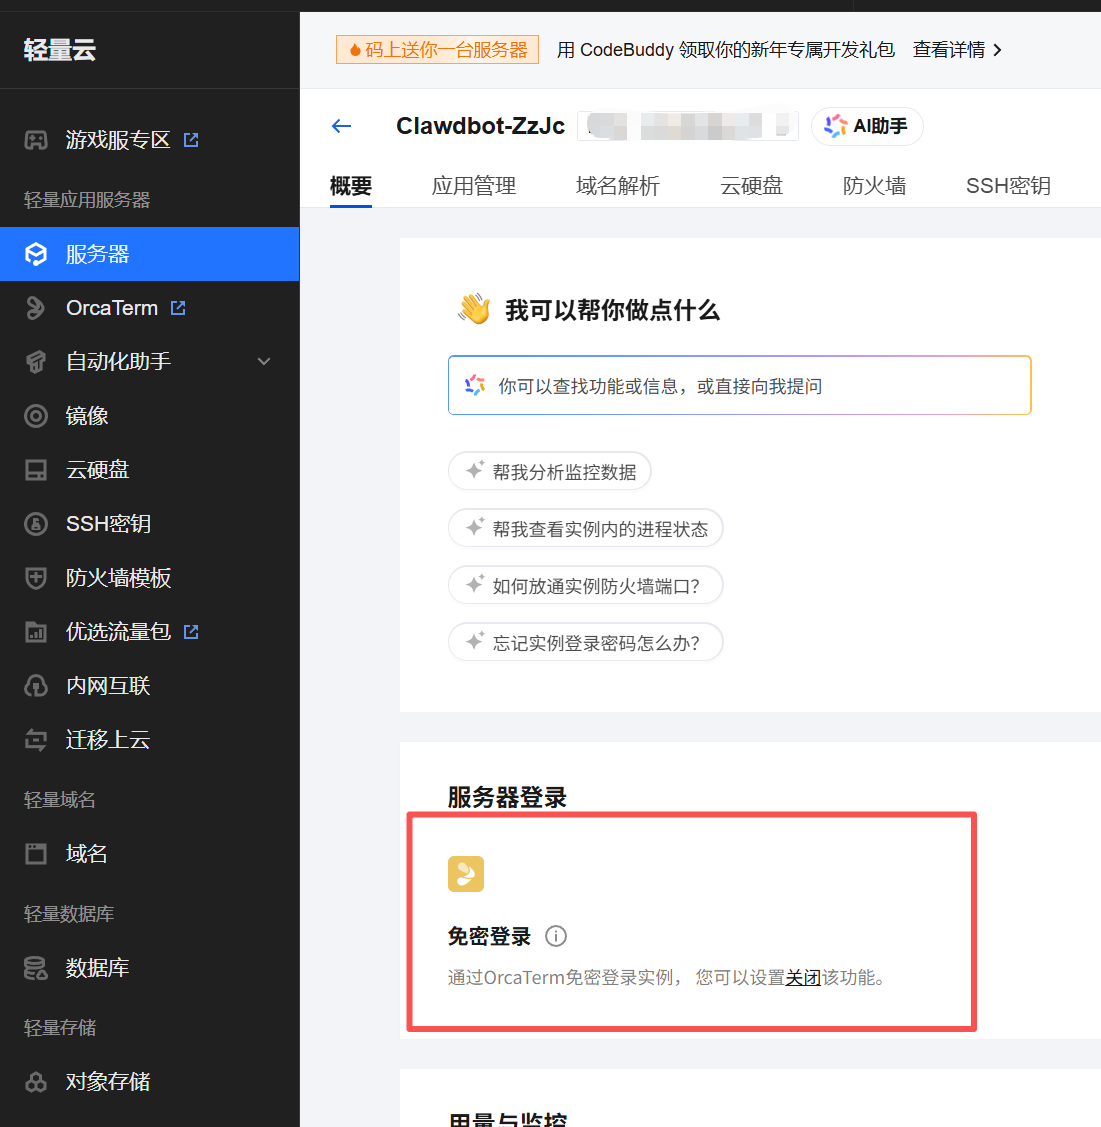1101x1127 pixels.
Task: Click the 云硬盘 sidebar icon
Action: [36, 470]
